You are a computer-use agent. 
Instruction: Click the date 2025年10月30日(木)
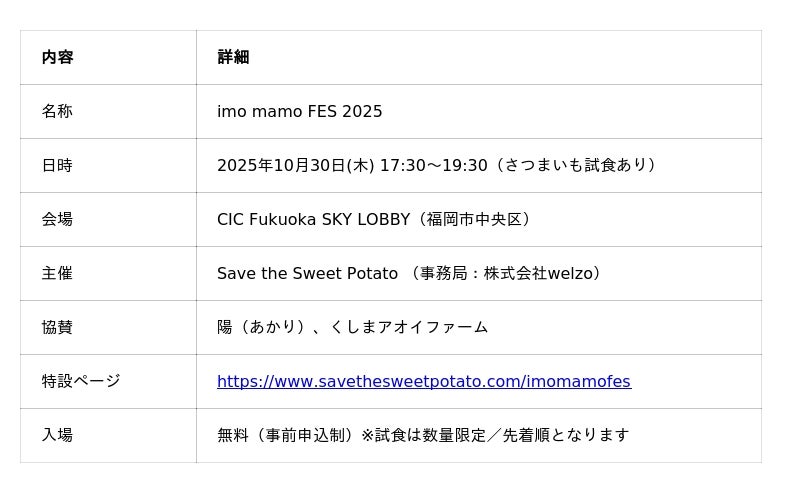coord(295,165)
